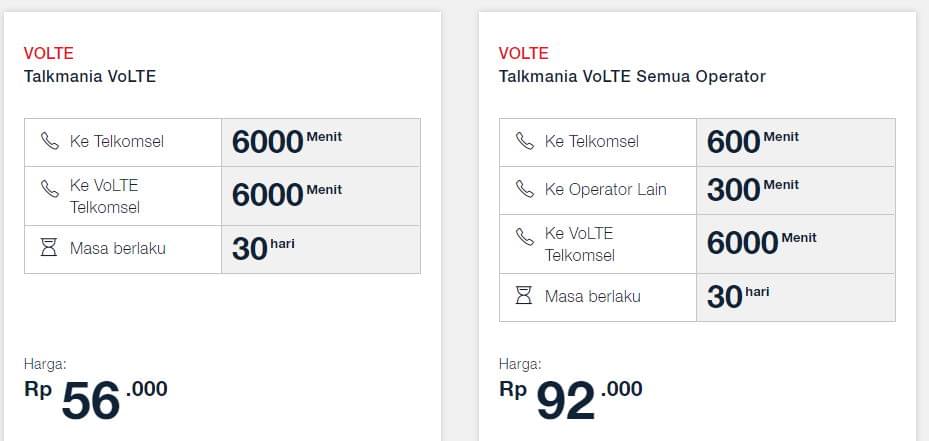Screen dimensions: 929x441
Task: Open the Talkmania VoLTE Semua Operator title
Action: point(632,76)
